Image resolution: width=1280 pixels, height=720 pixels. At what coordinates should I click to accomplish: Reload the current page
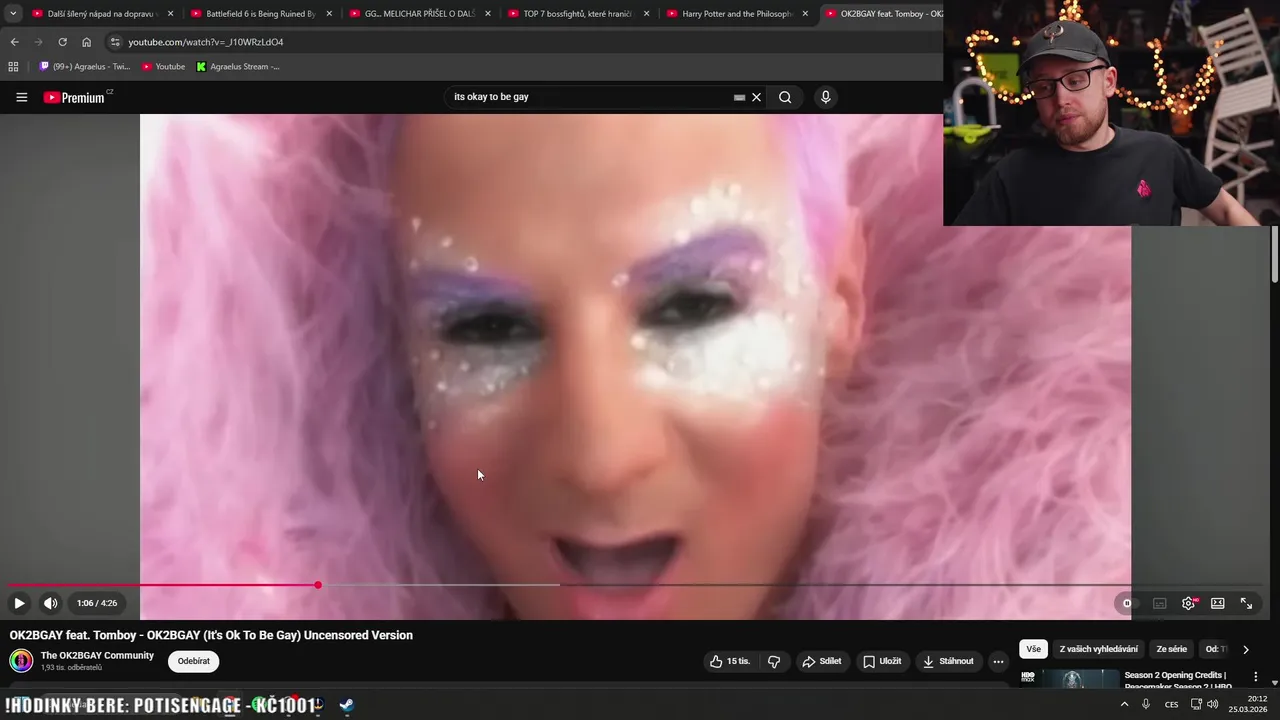[x=62, y=42]
